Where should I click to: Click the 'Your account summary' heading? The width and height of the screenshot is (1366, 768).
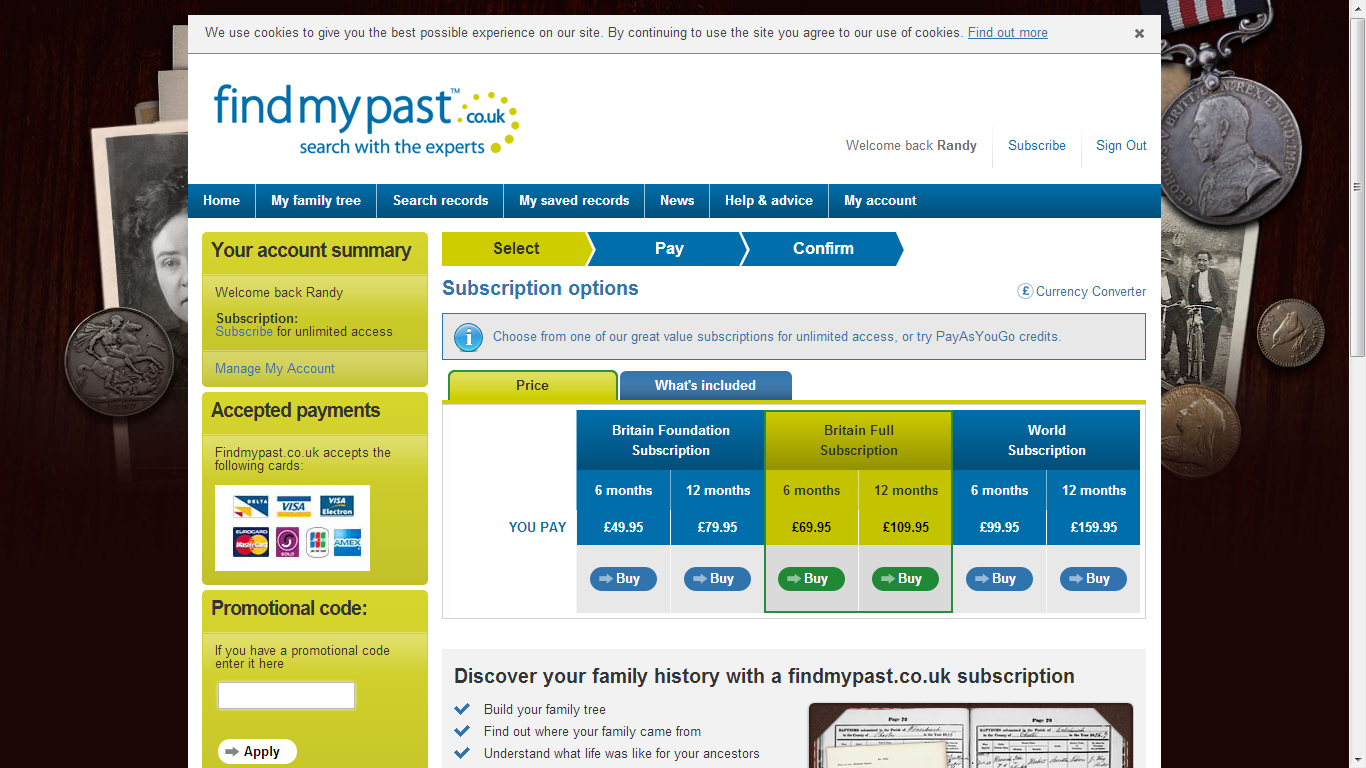311,250
